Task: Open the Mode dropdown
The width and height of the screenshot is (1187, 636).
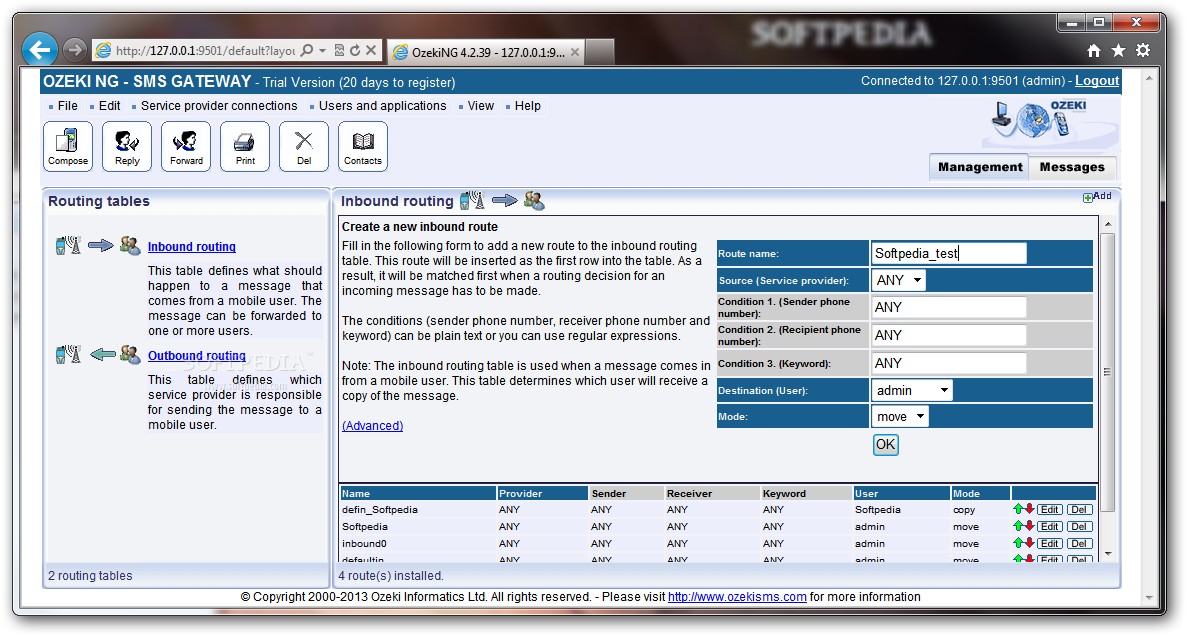Action: [x=900, y=416]
